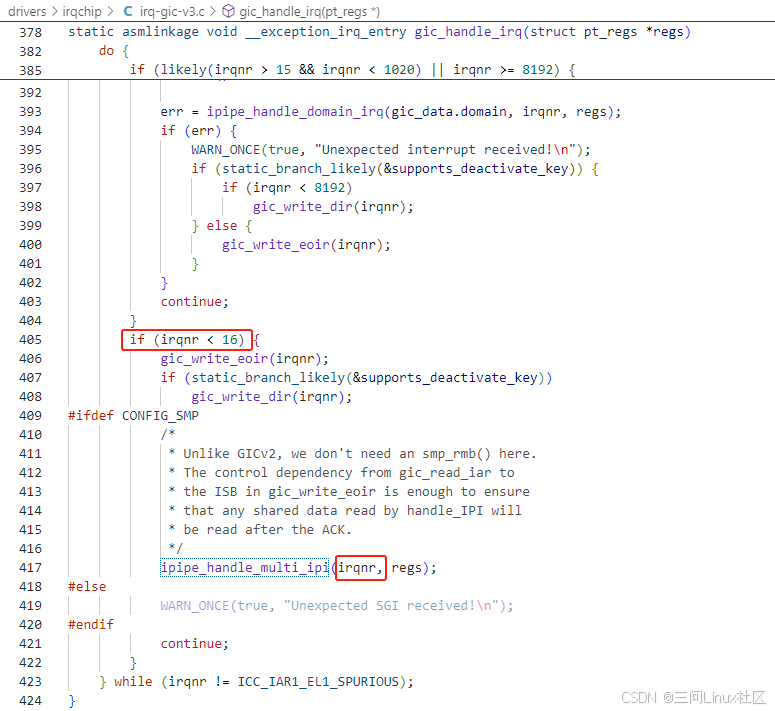This screenshot has height=711, width=775.
Task: Click 'if (irqnr < 16)' on line 405
Action: (187, 340)
